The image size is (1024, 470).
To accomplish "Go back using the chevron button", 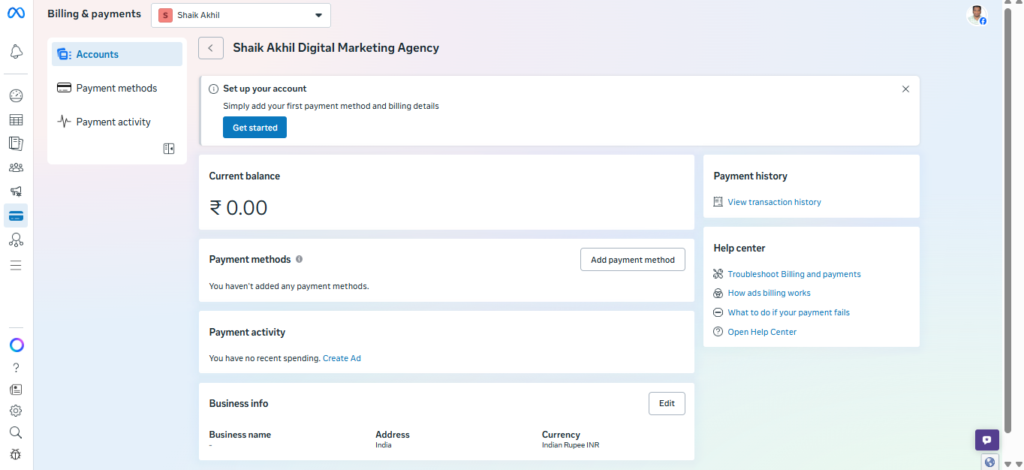I will [211, 48].
